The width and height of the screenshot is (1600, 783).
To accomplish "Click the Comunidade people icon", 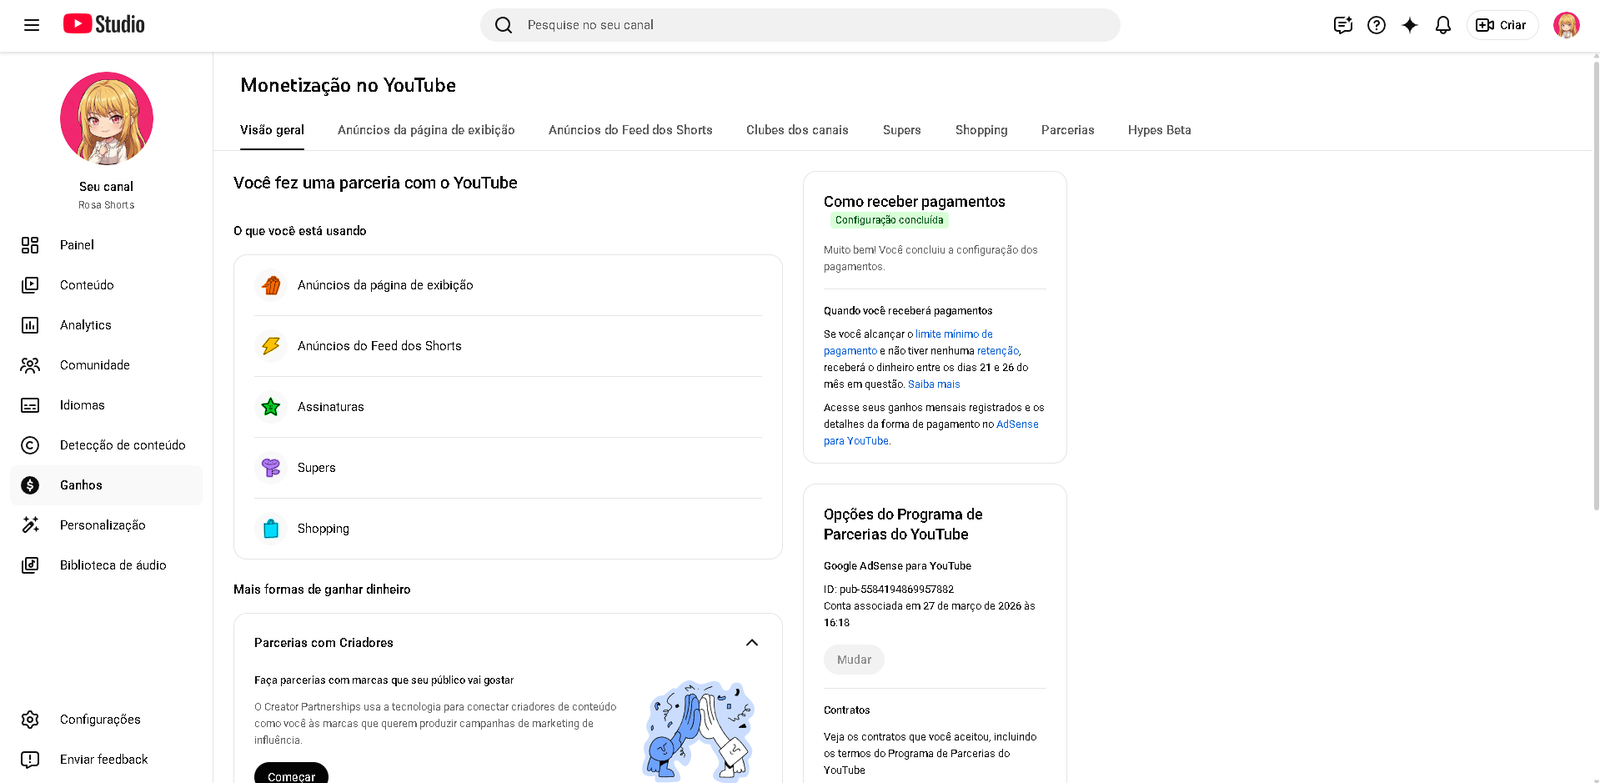I will click(x=30, y=365).
